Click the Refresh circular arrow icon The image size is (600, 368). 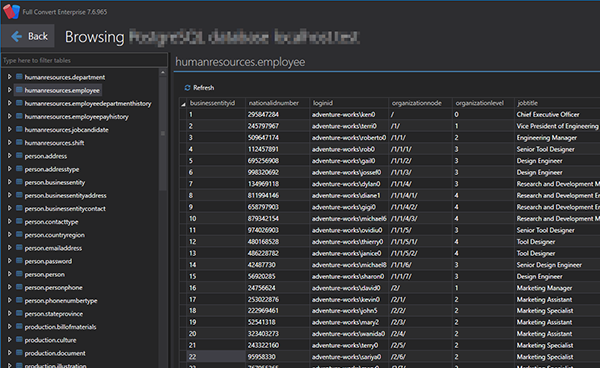tap(188, 88)
